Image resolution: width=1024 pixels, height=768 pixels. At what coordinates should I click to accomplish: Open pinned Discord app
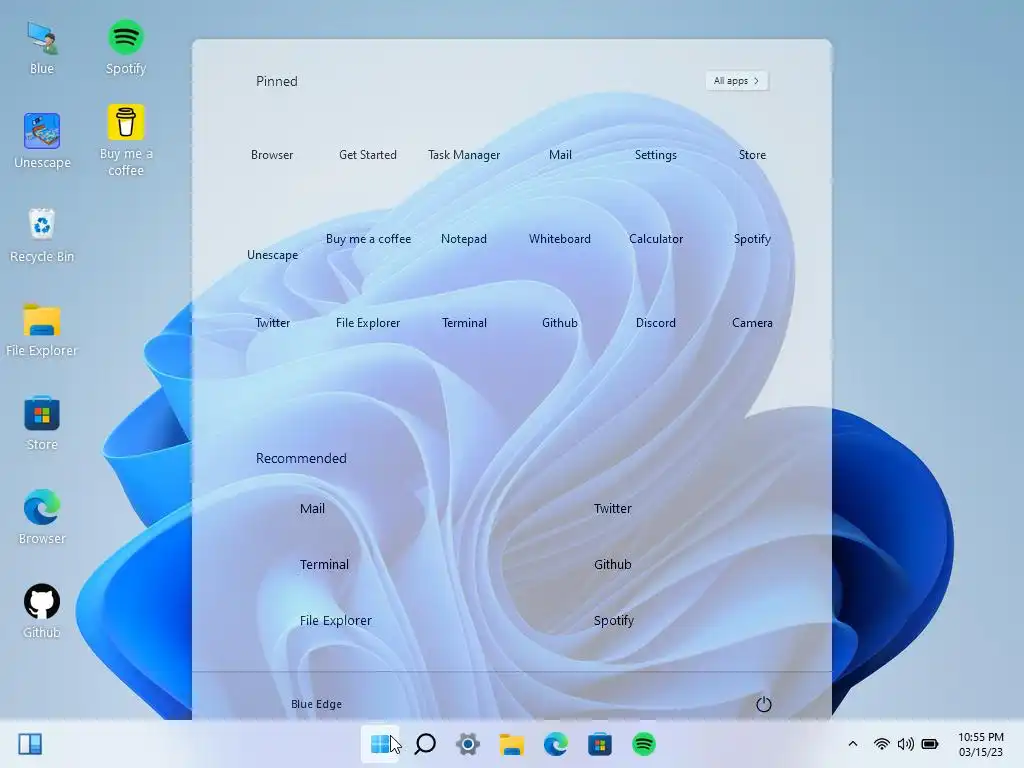pyautogui.click(x=656, y=323)
